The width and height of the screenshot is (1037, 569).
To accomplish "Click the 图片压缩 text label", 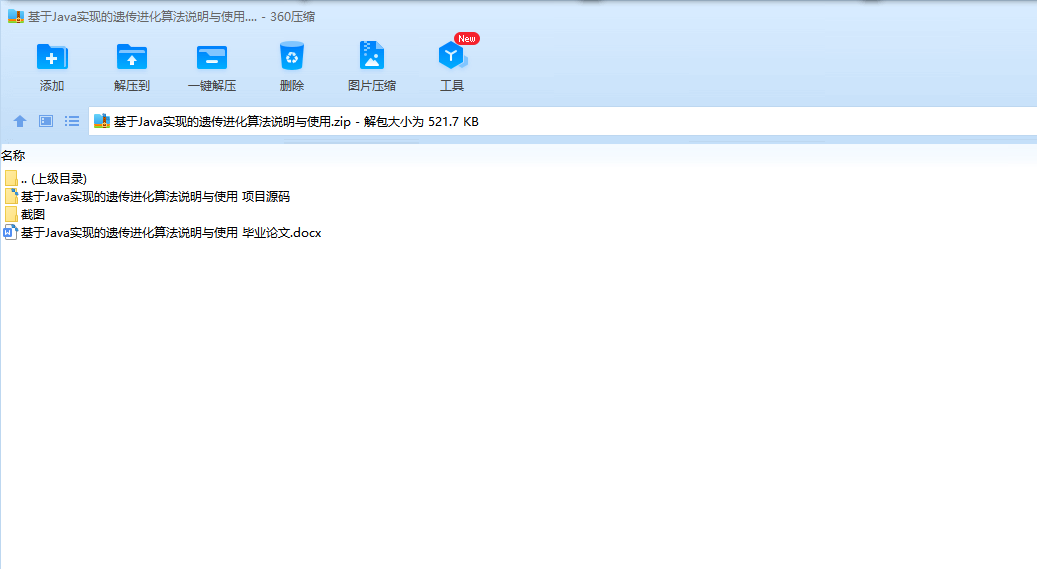I will [372, 86].
